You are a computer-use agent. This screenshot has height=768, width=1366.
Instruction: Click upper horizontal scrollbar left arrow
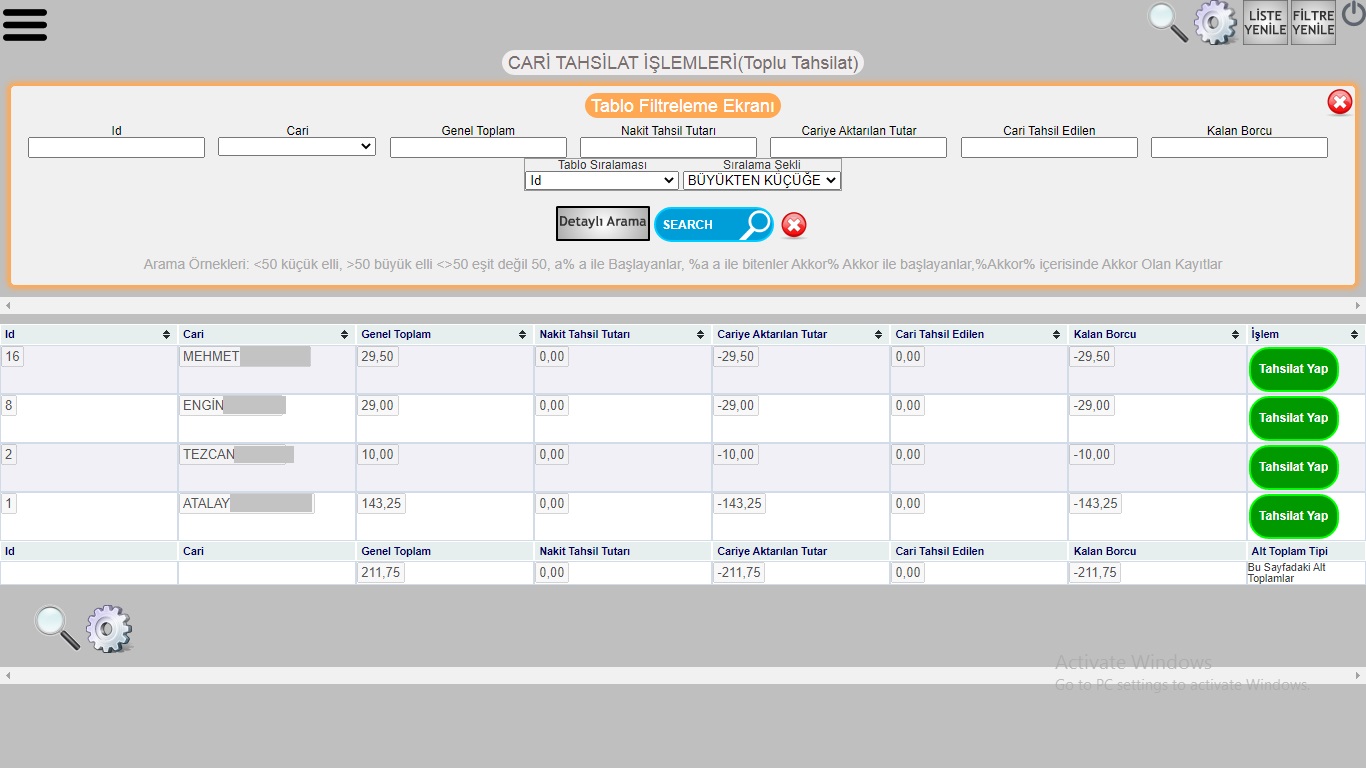pyautogui.click(x=8, y=305)
